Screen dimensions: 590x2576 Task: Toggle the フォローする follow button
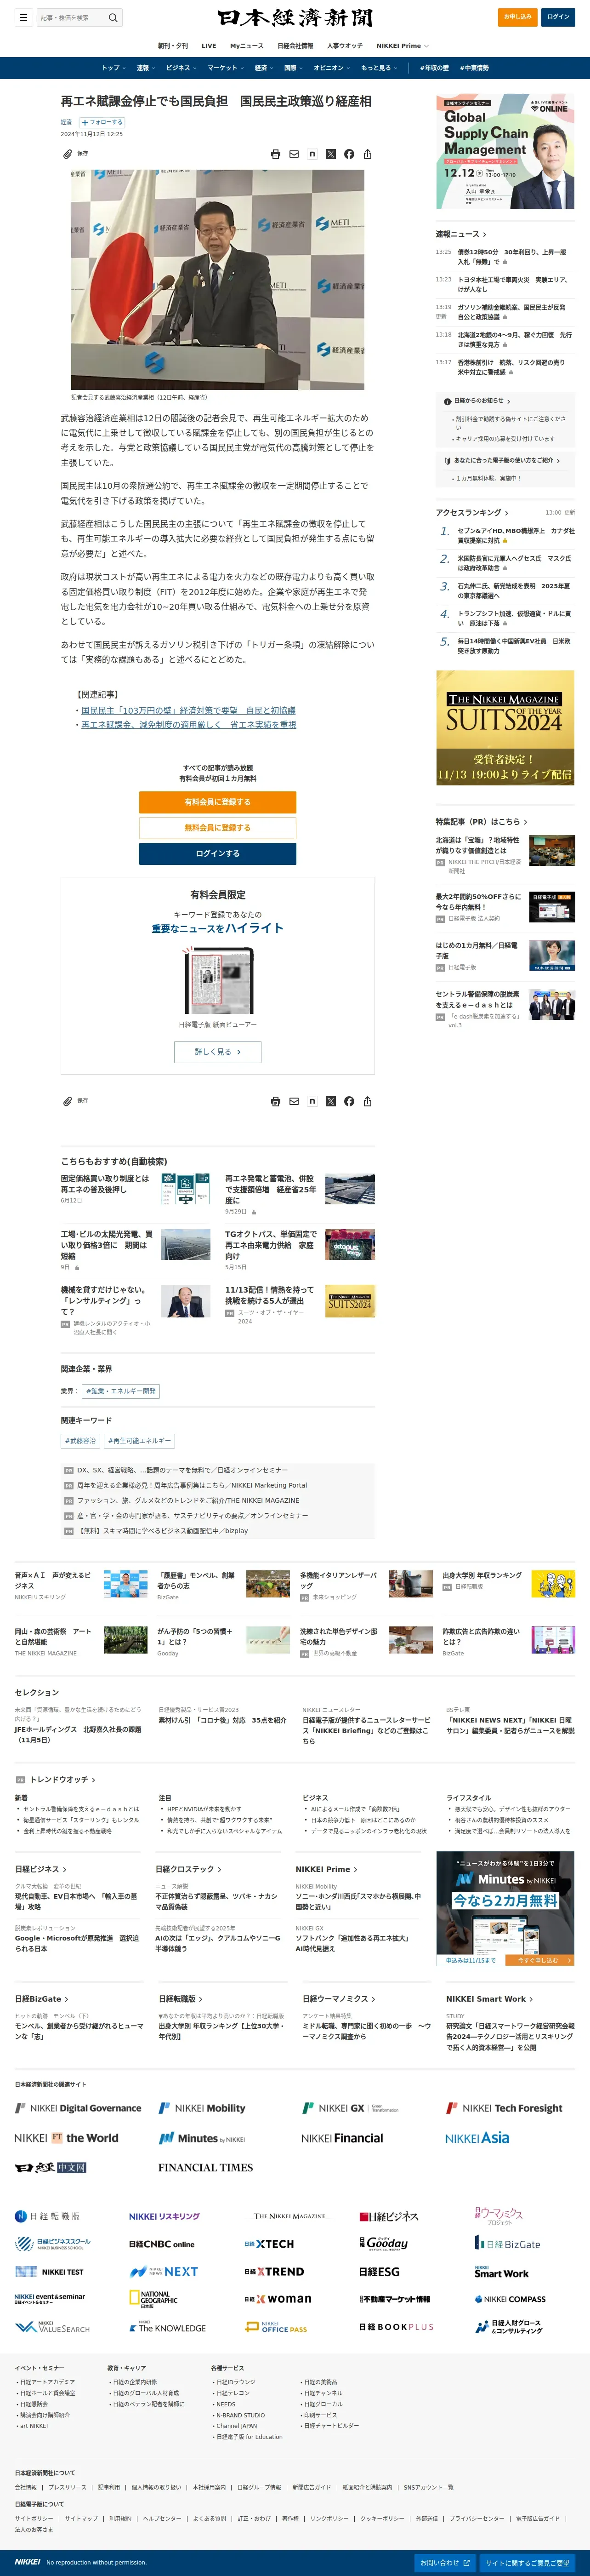tap(102, 122)
